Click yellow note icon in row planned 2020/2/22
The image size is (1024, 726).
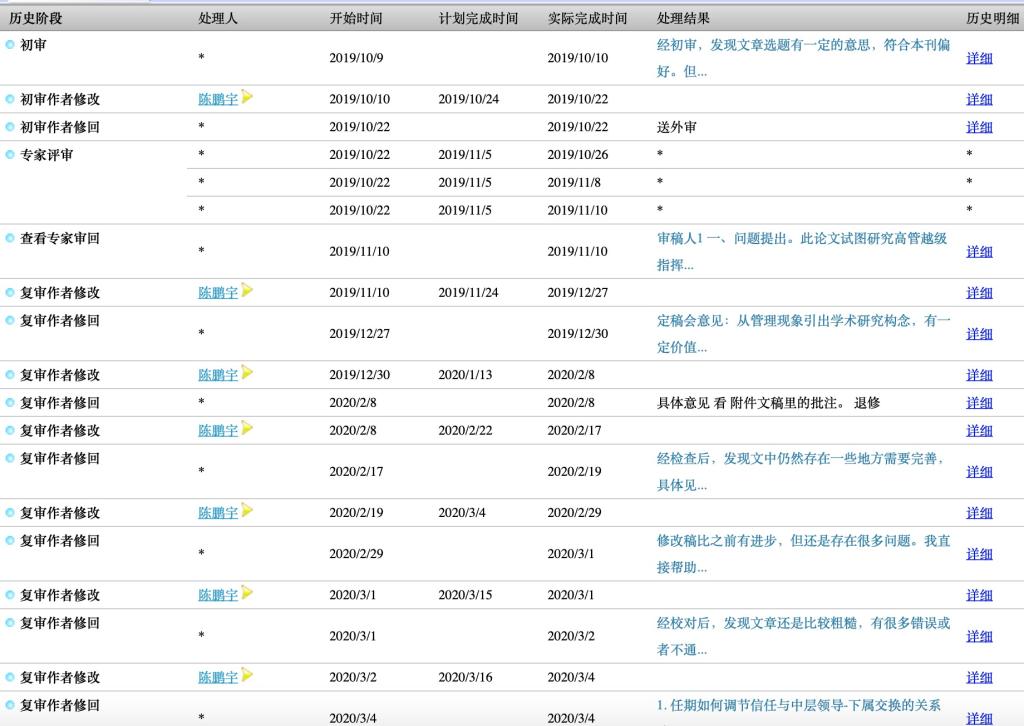coord(247,429)
